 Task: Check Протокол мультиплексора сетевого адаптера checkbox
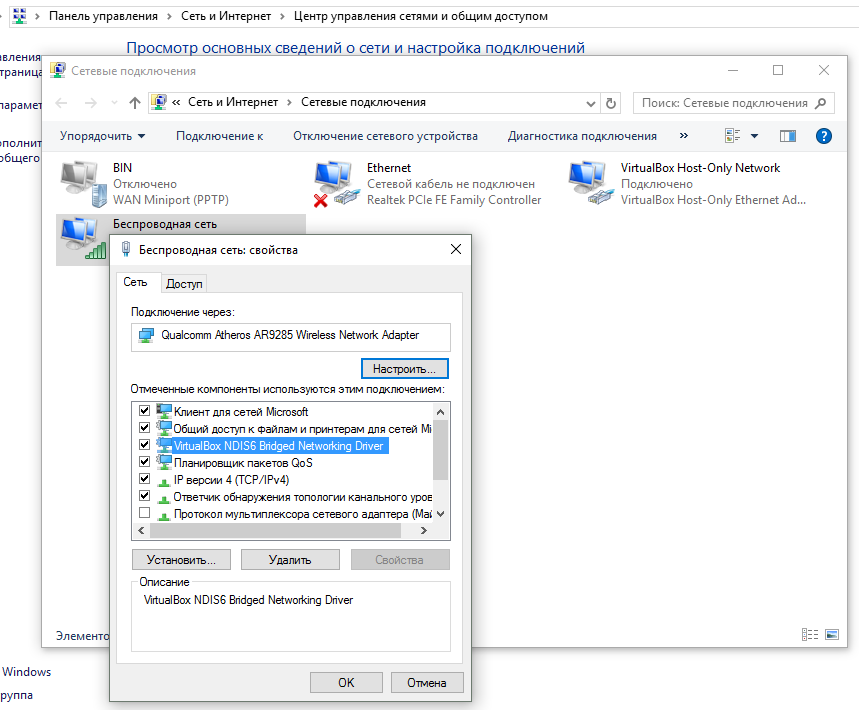tap(145, 513)
